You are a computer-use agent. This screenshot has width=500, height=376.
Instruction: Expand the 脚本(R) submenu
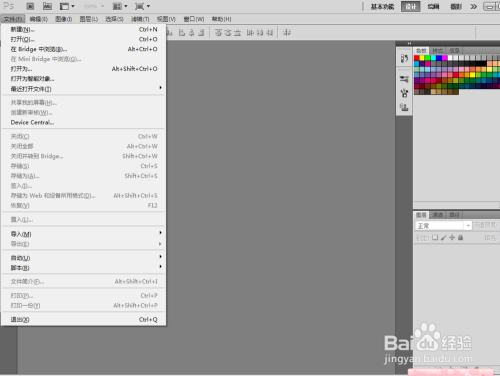tap(83, 268)
